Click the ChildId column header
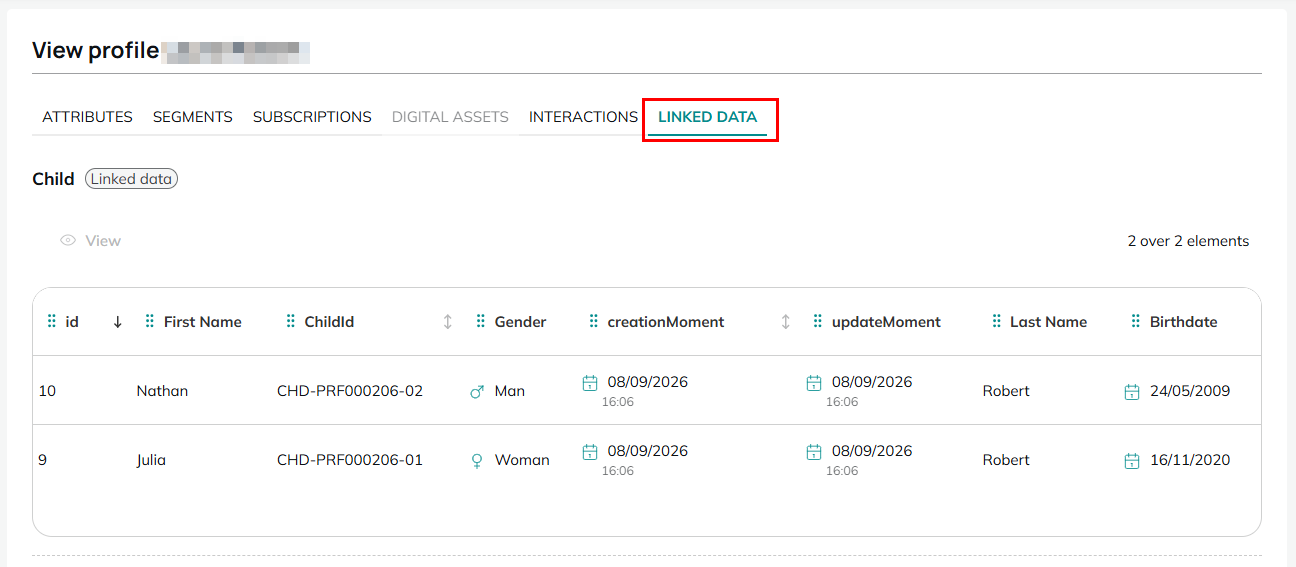 coord(330,322)
